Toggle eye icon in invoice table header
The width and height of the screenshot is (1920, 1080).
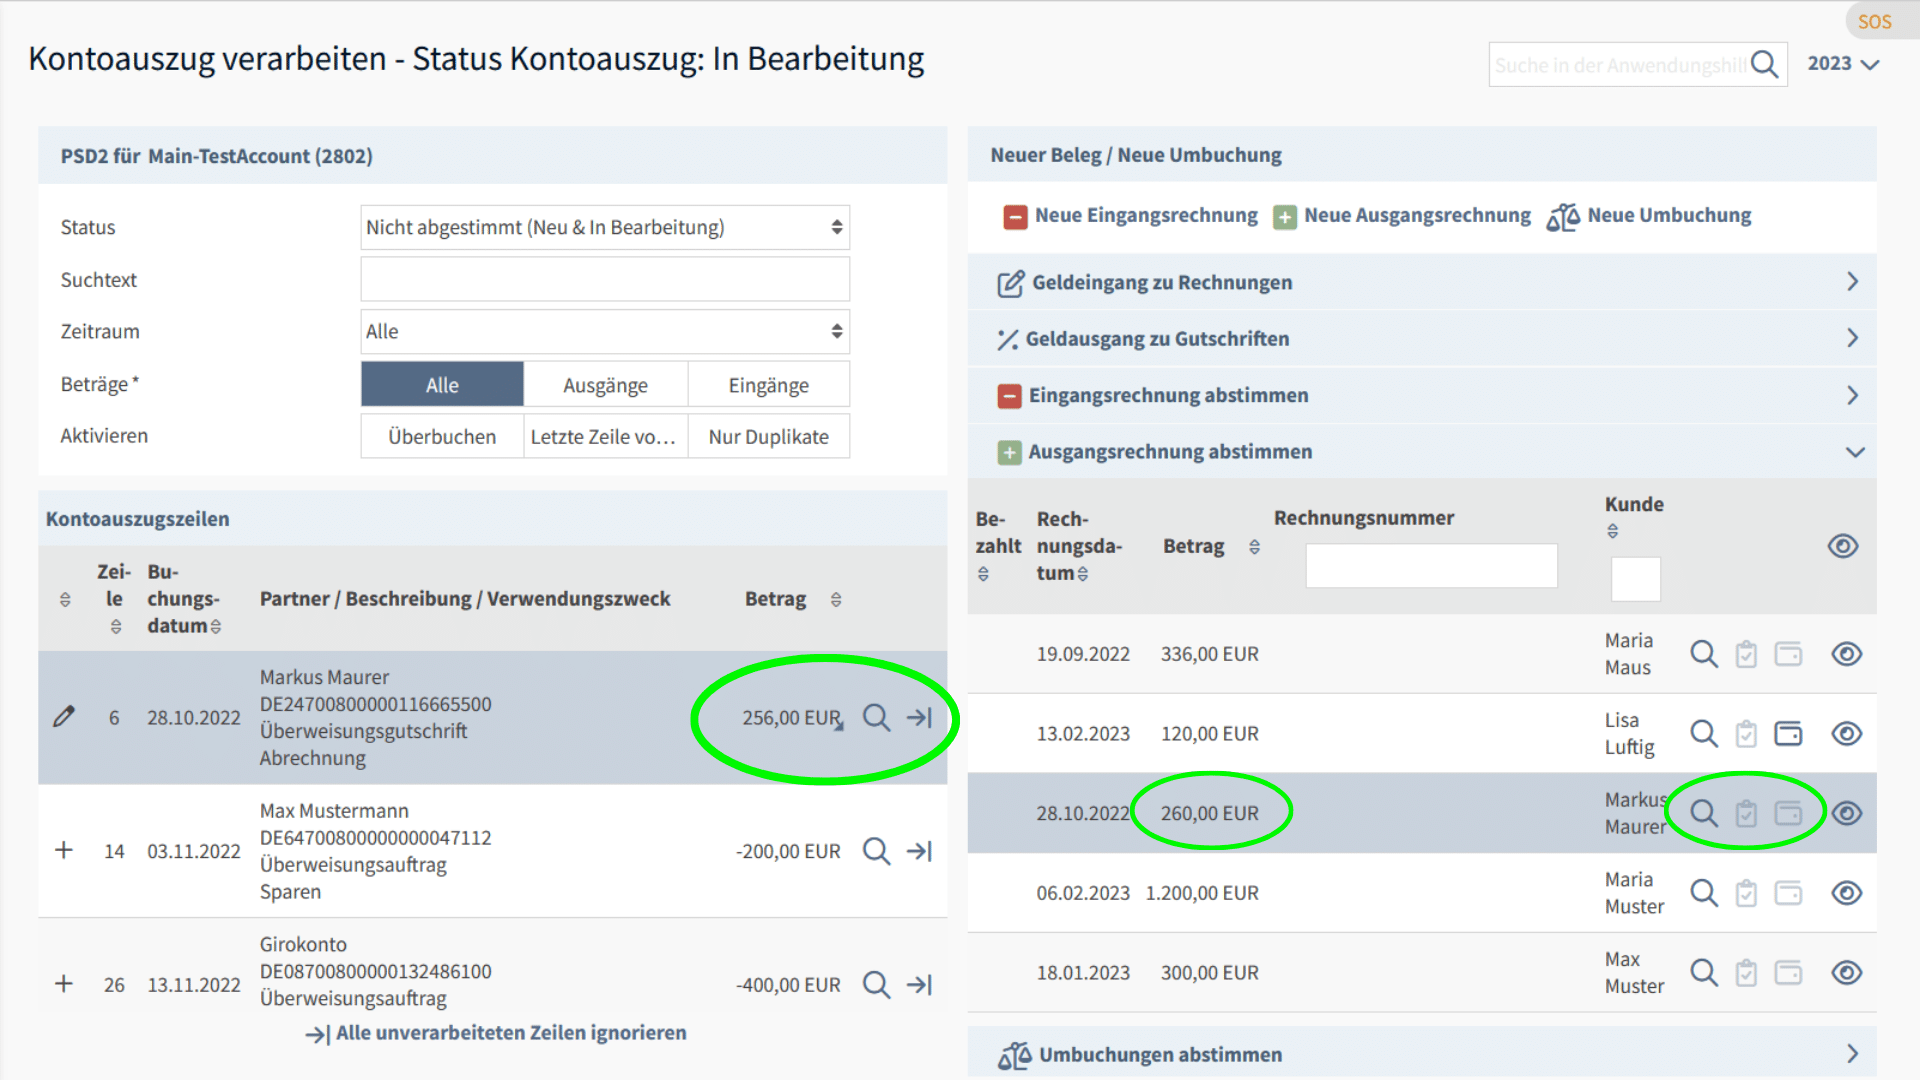pyautogui.click(x=1842, y=546)
